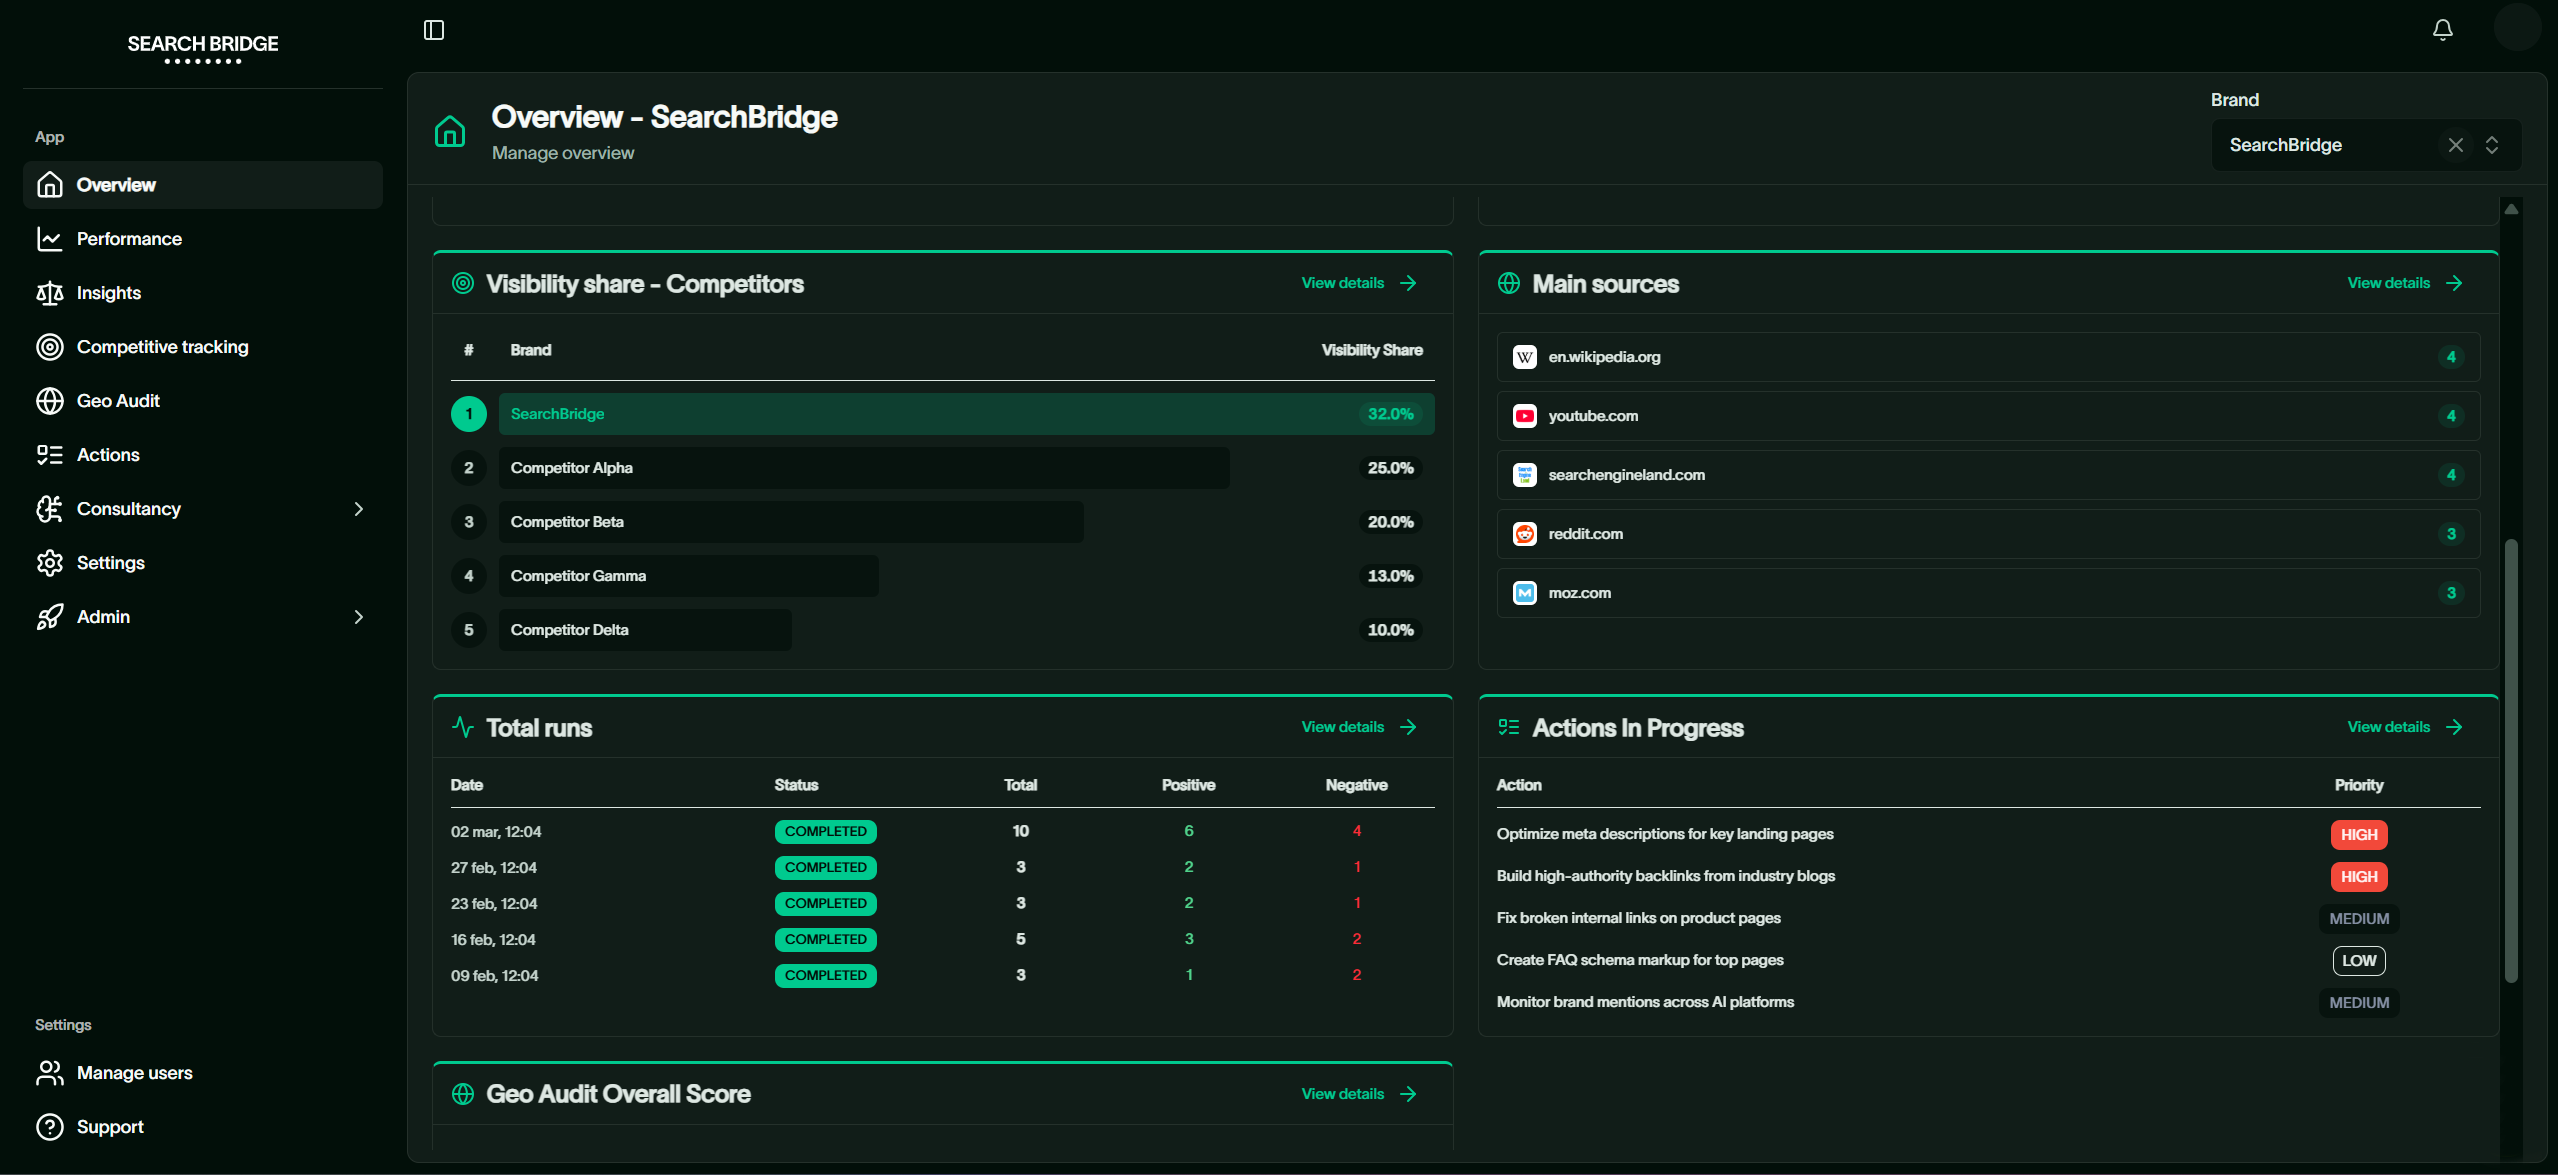Open the notifications bell
The width and height of the screenshot is (2558, 1175).
tap(2442, 30)
